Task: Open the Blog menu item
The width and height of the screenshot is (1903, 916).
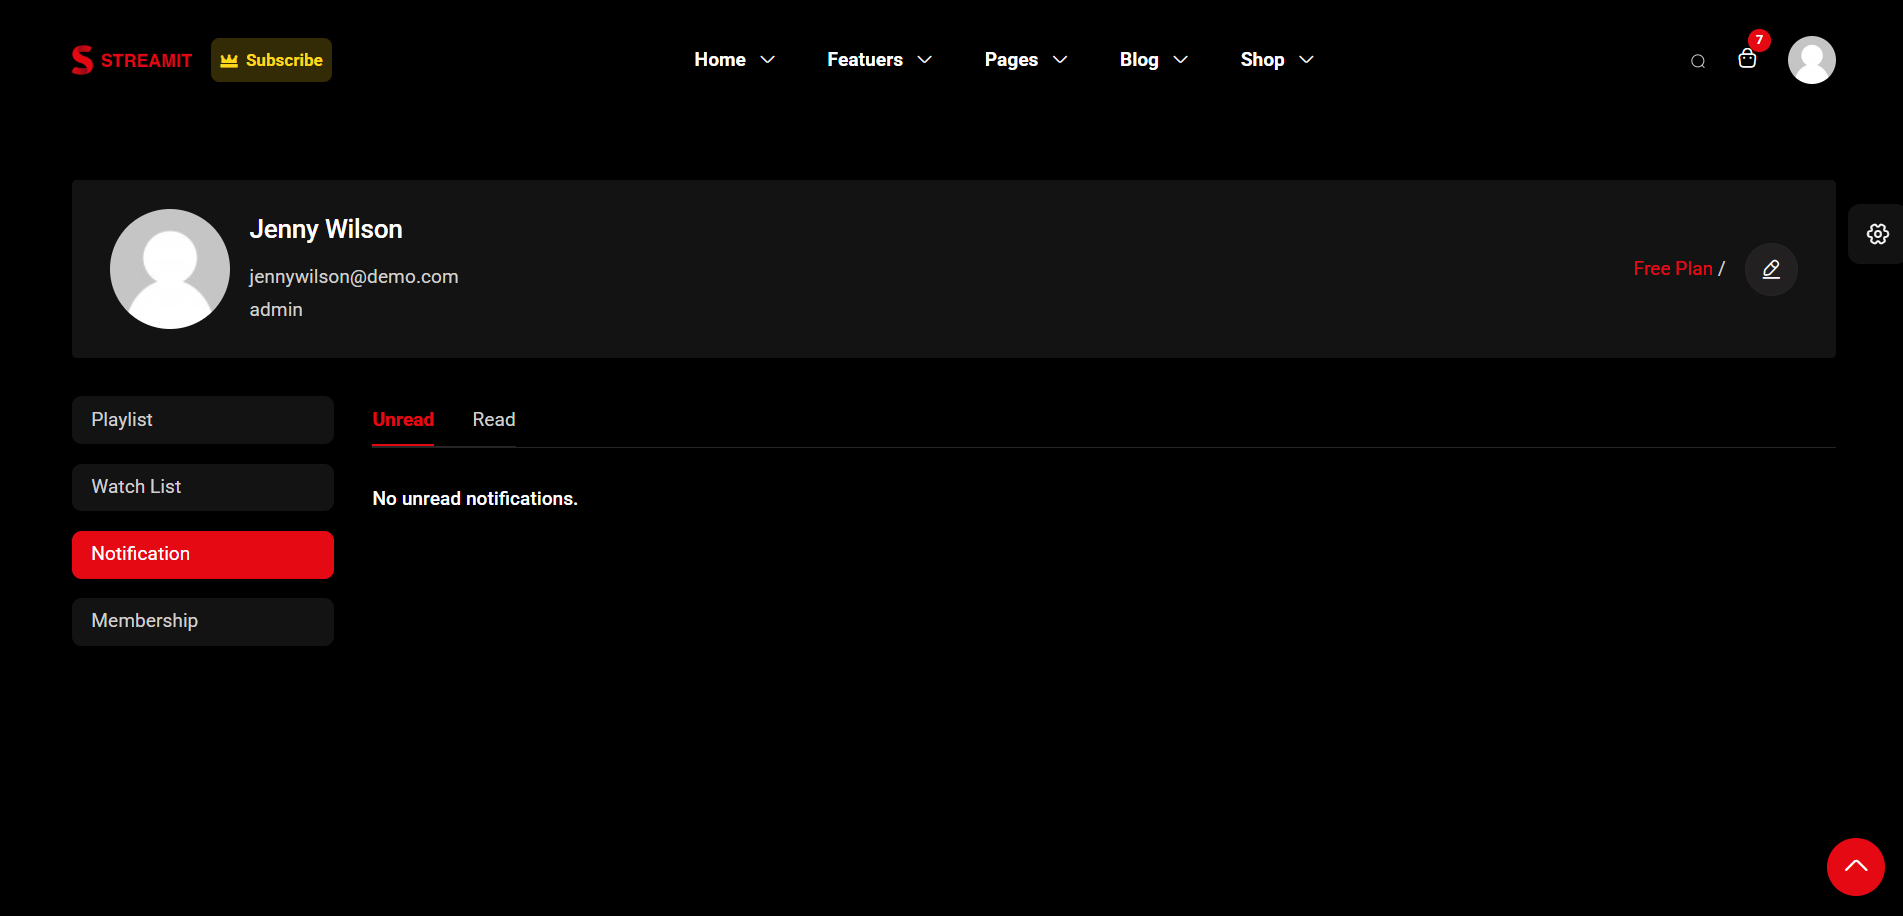Action: (1139, 60)
